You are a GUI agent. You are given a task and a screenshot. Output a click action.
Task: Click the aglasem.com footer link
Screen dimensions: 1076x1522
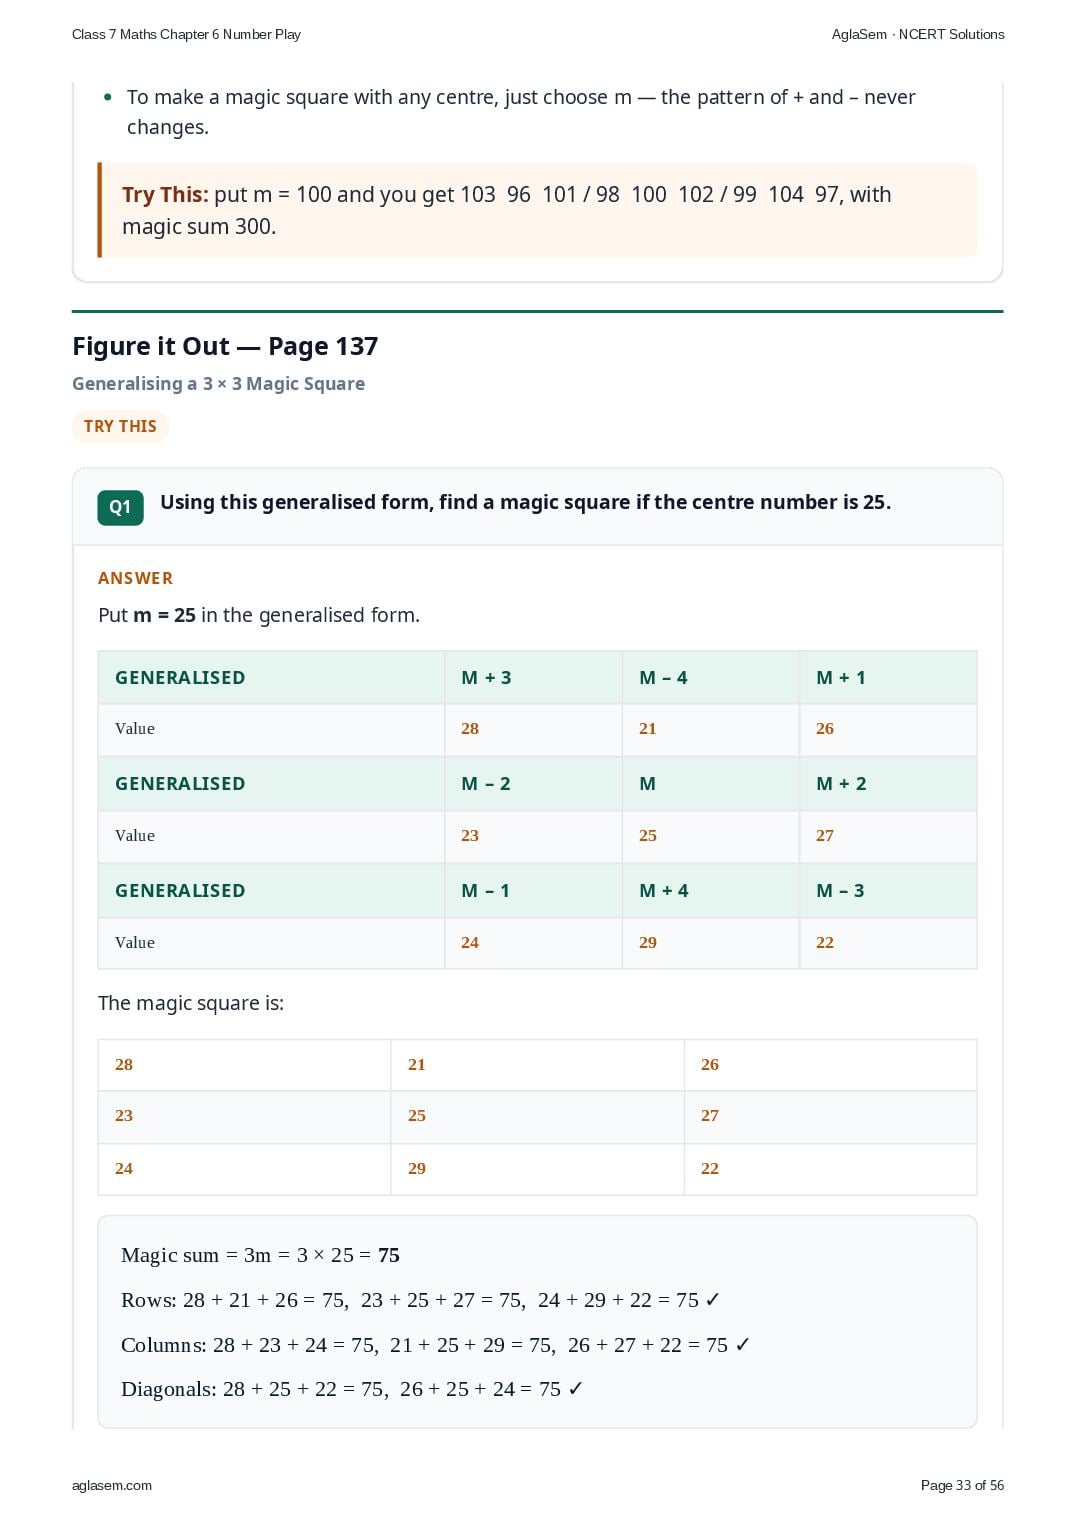point(112,1485)
